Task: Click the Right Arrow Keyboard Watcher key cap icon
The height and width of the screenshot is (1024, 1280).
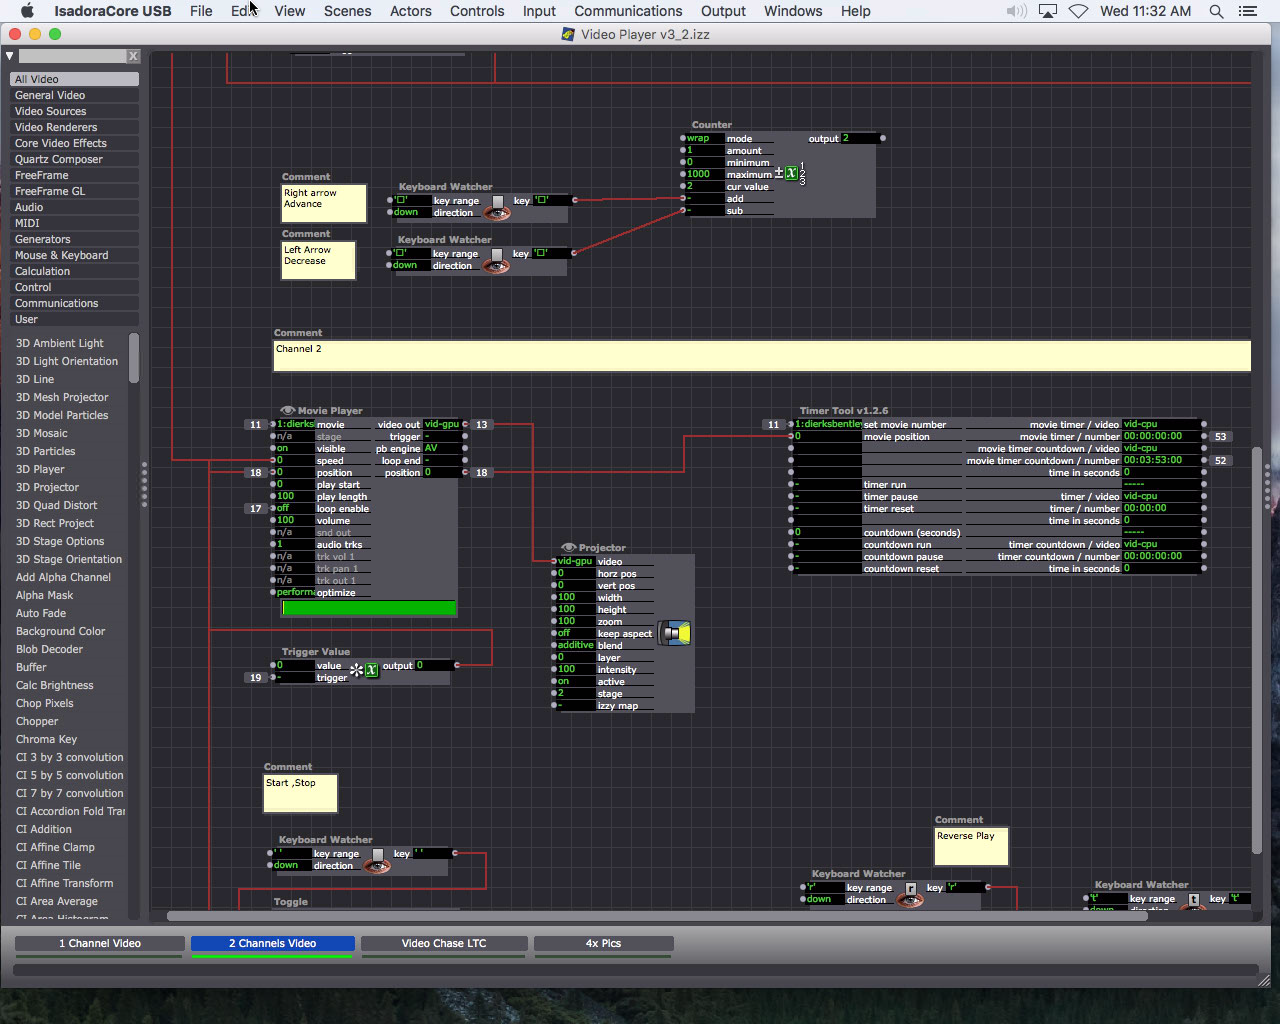Action: coord(498,201)
